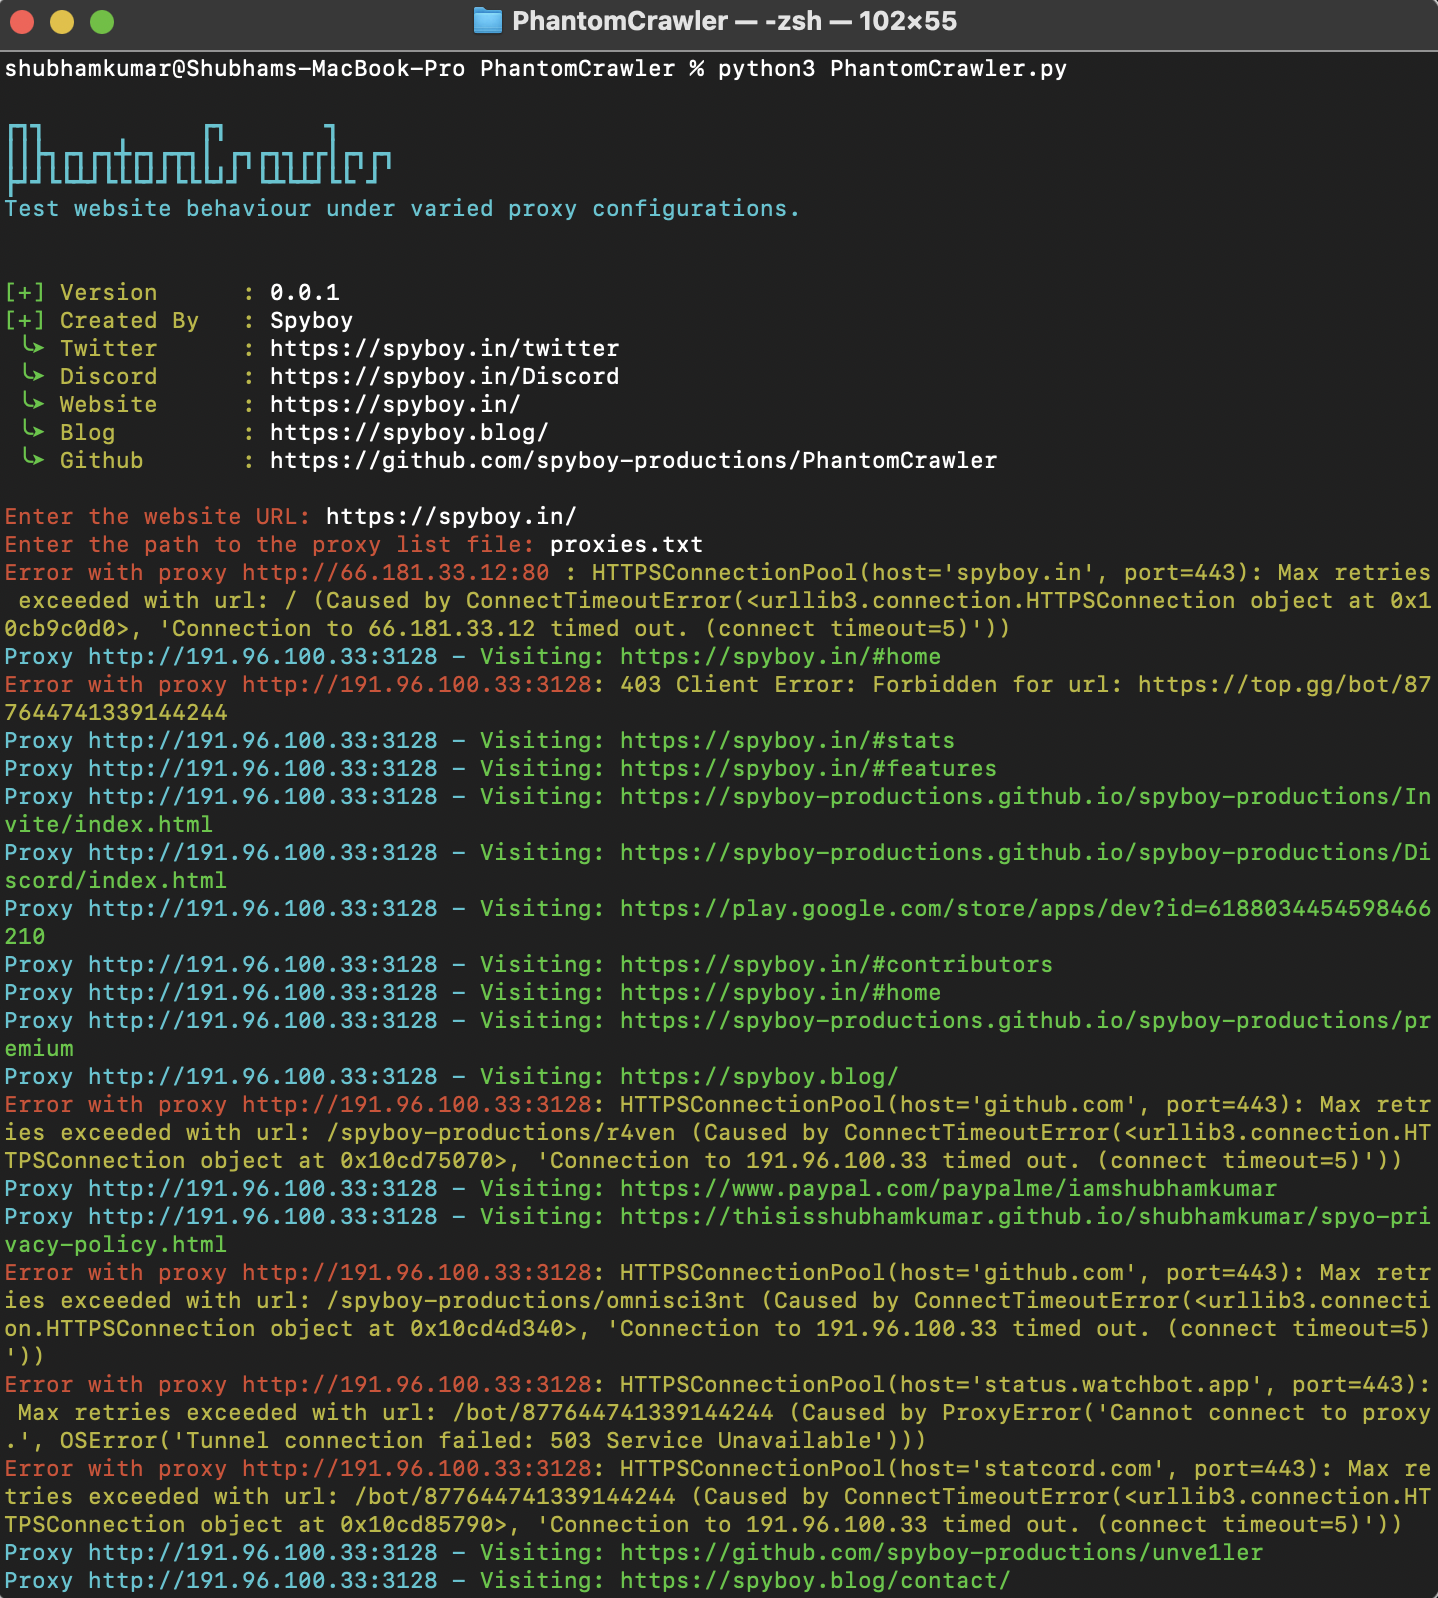Click the visited URL 'https://spyboy.in/#features'
This screenshot has height=1598, width=1438.
[808, 769]
